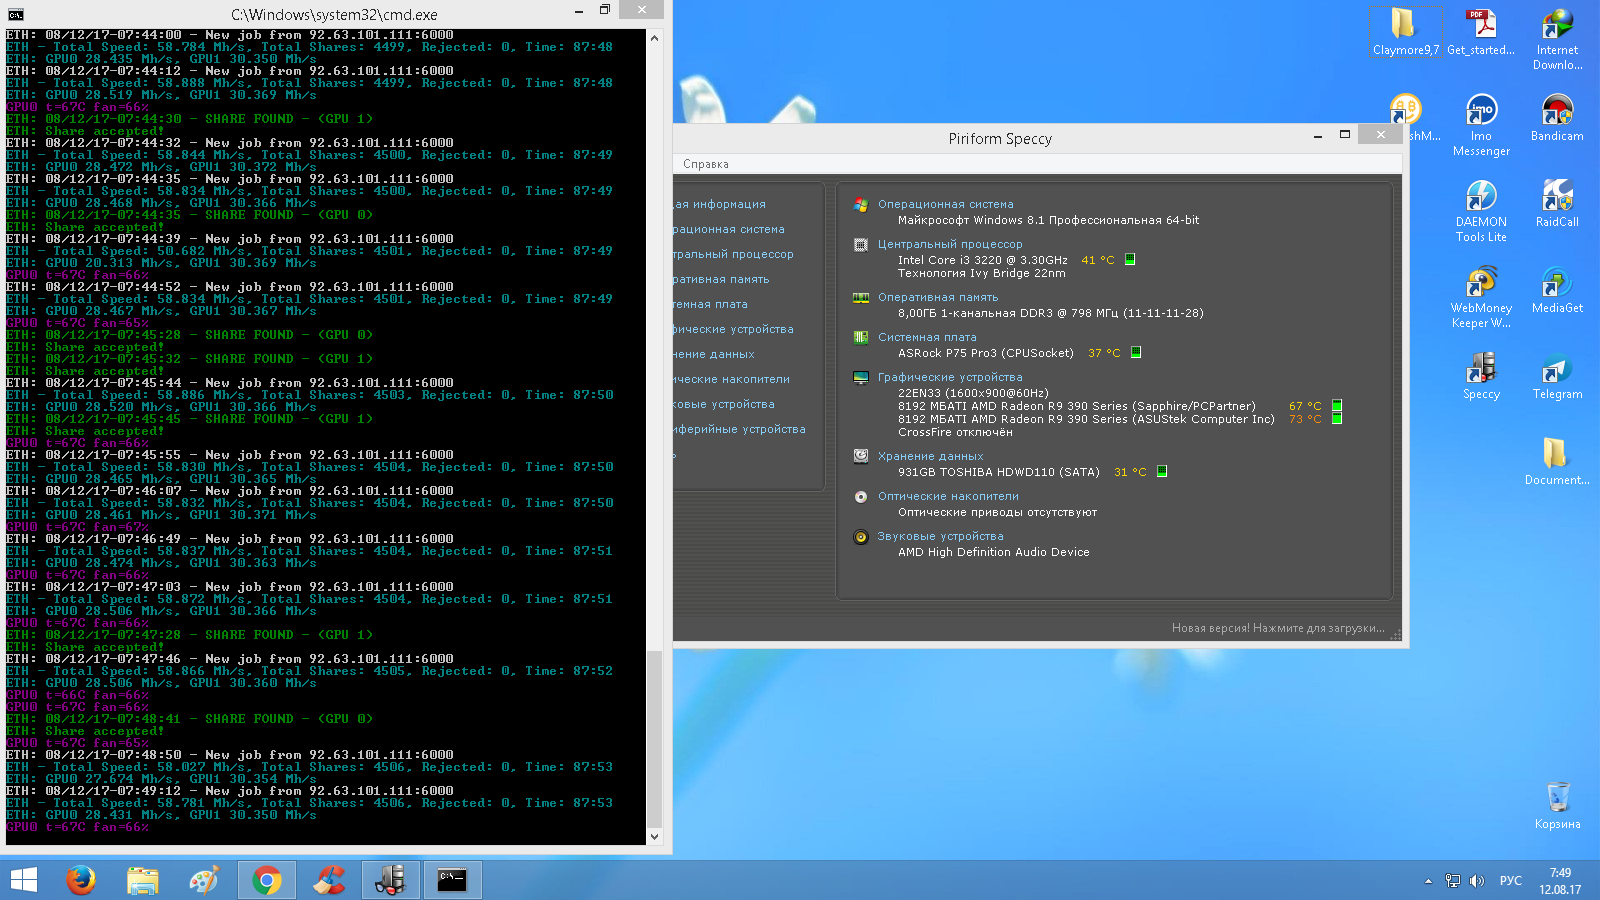Click the cmd scrollbar up arrow
The height and width of the screenshot is (900, 1600).
654,38
